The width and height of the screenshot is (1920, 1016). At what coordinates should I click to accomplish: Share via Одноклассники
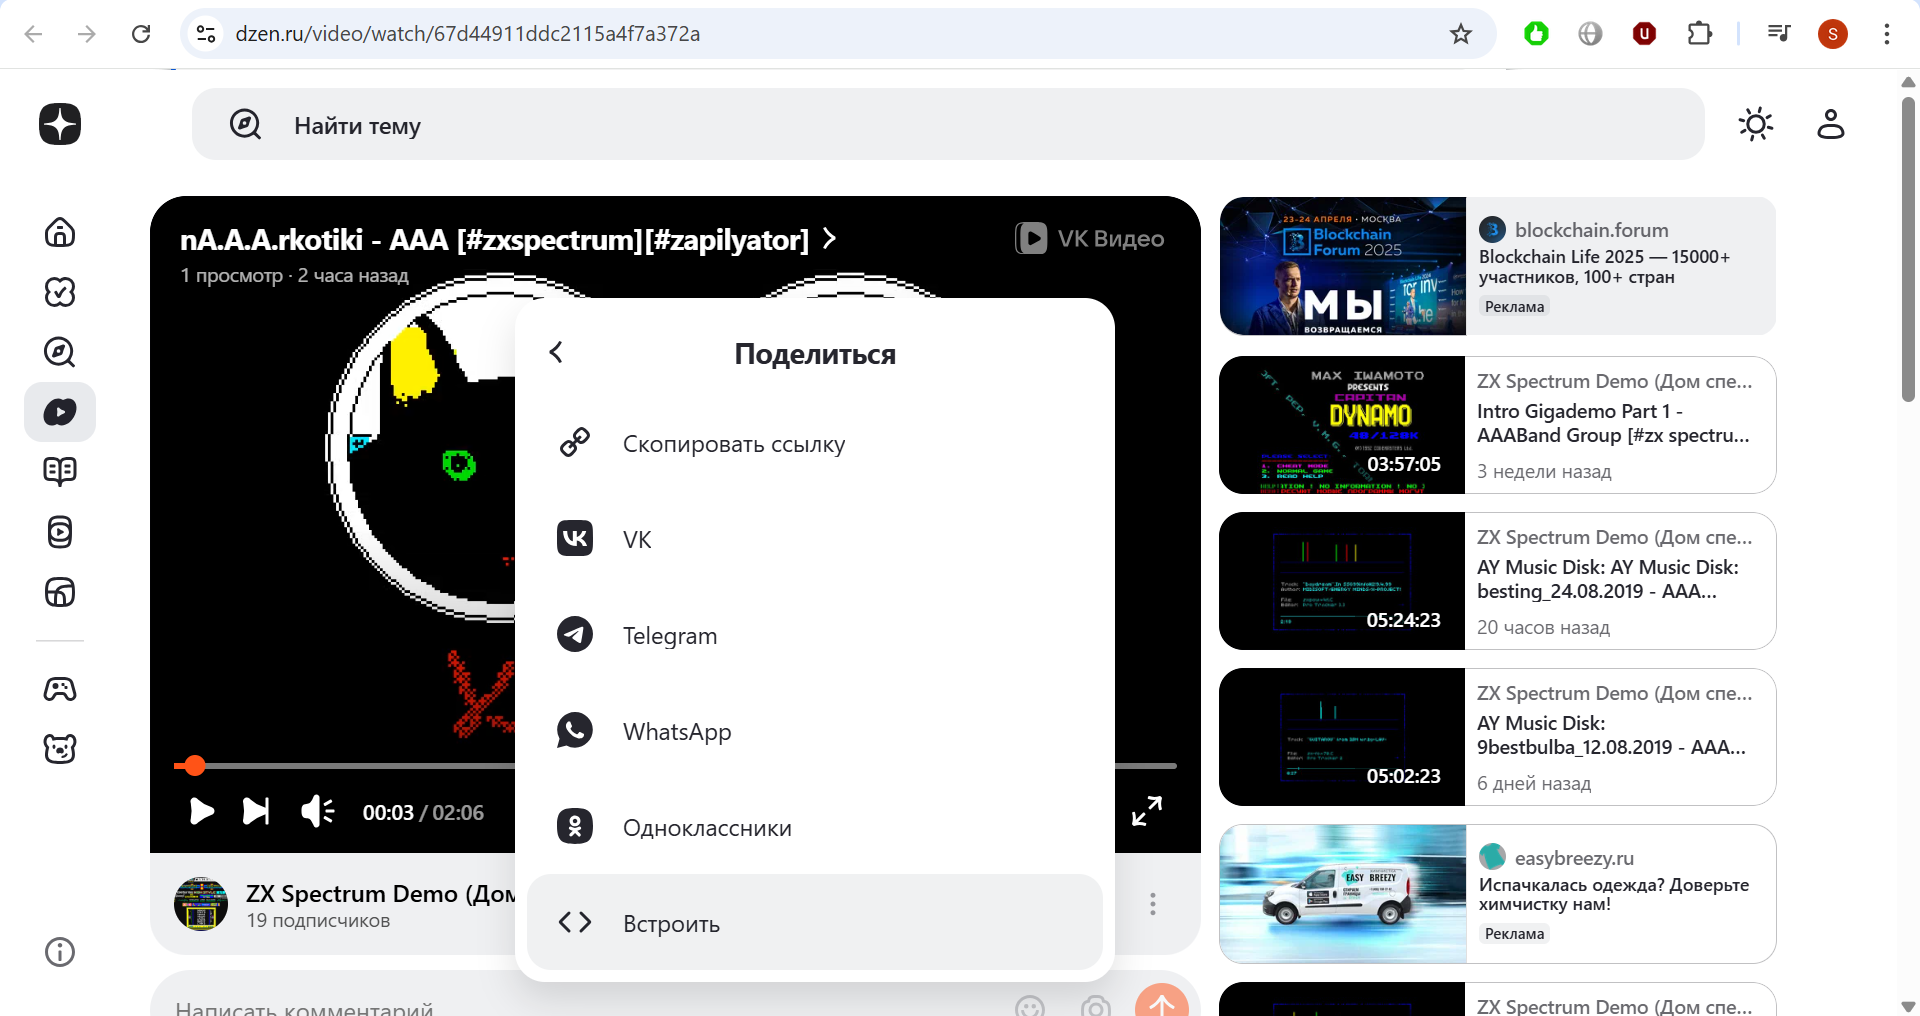815,827
